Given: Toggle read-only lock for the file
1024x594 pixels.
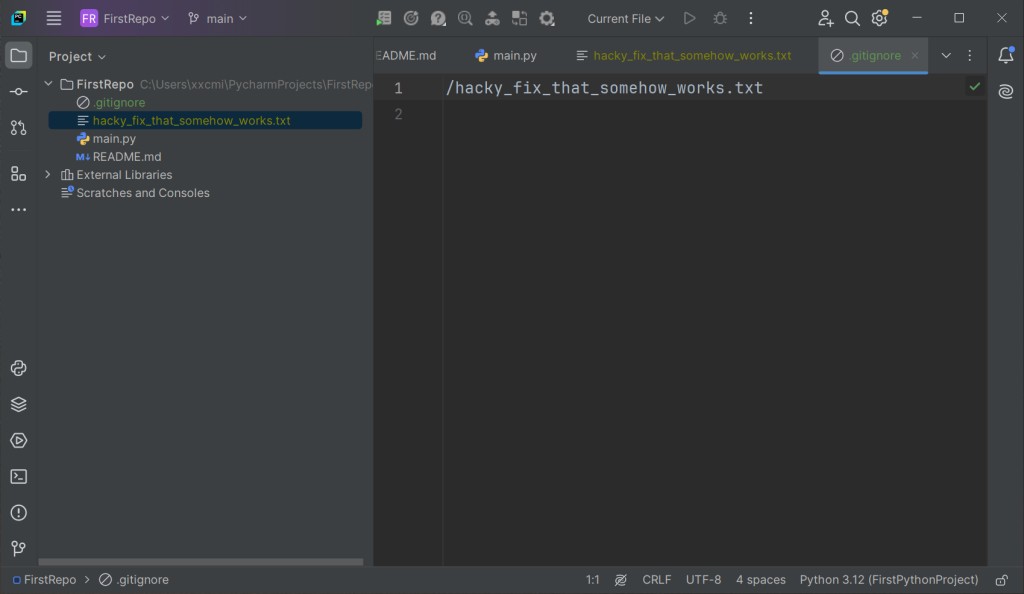Looking at the screenshot, I should point(1001,580).
